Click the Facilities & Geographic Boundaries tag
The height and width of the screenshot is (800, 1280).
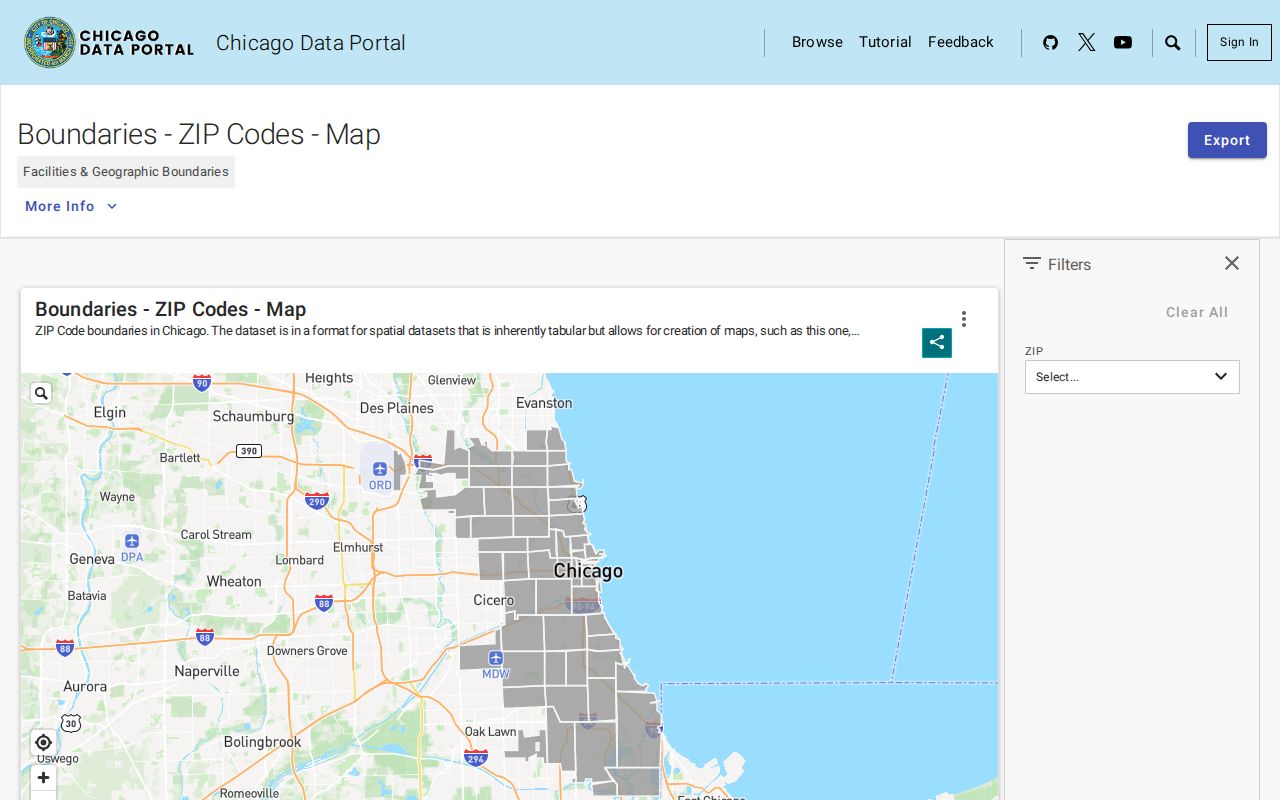(x=126, y=172)
